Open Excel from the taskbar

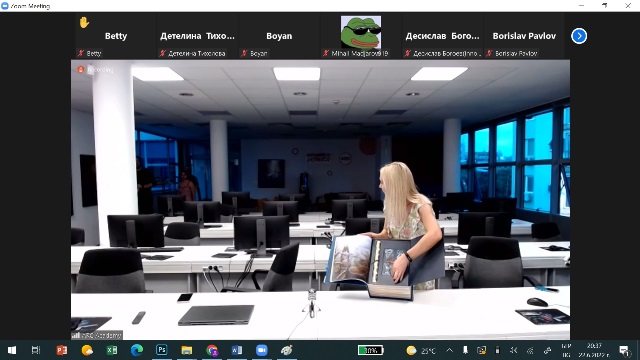point(111,350)
